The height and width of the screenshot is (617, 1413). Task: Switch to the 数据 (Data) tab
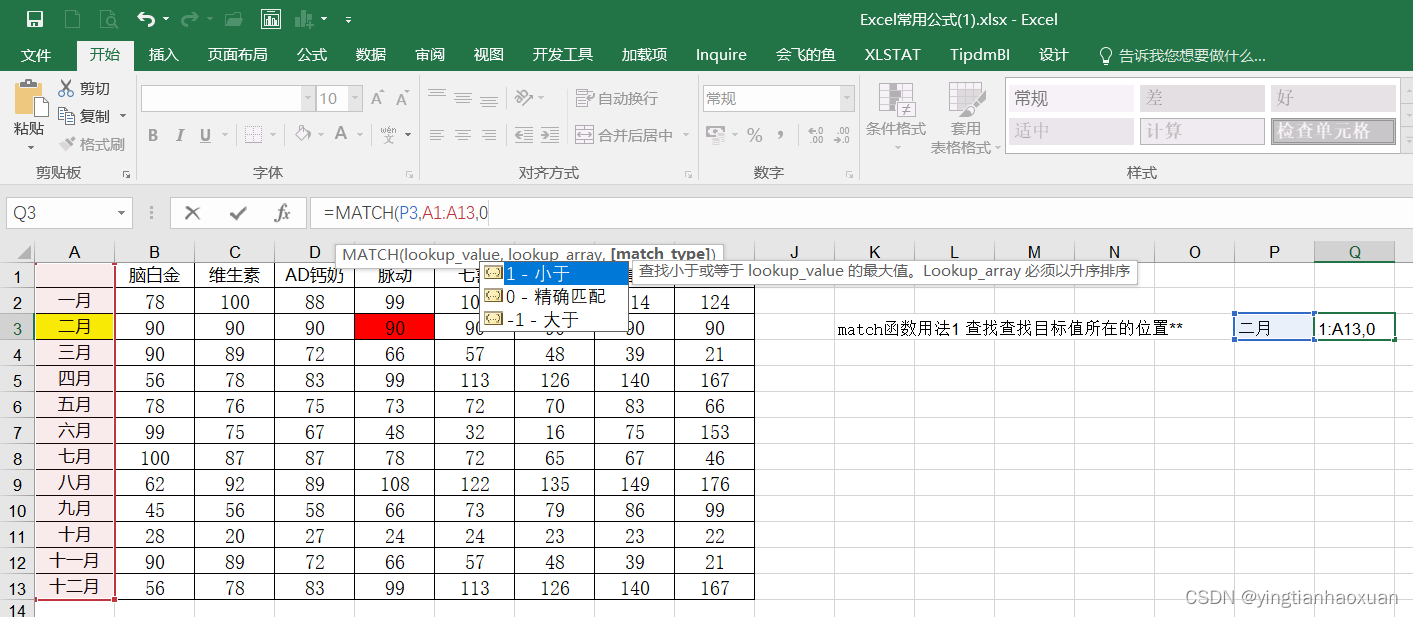click(371, 55)
